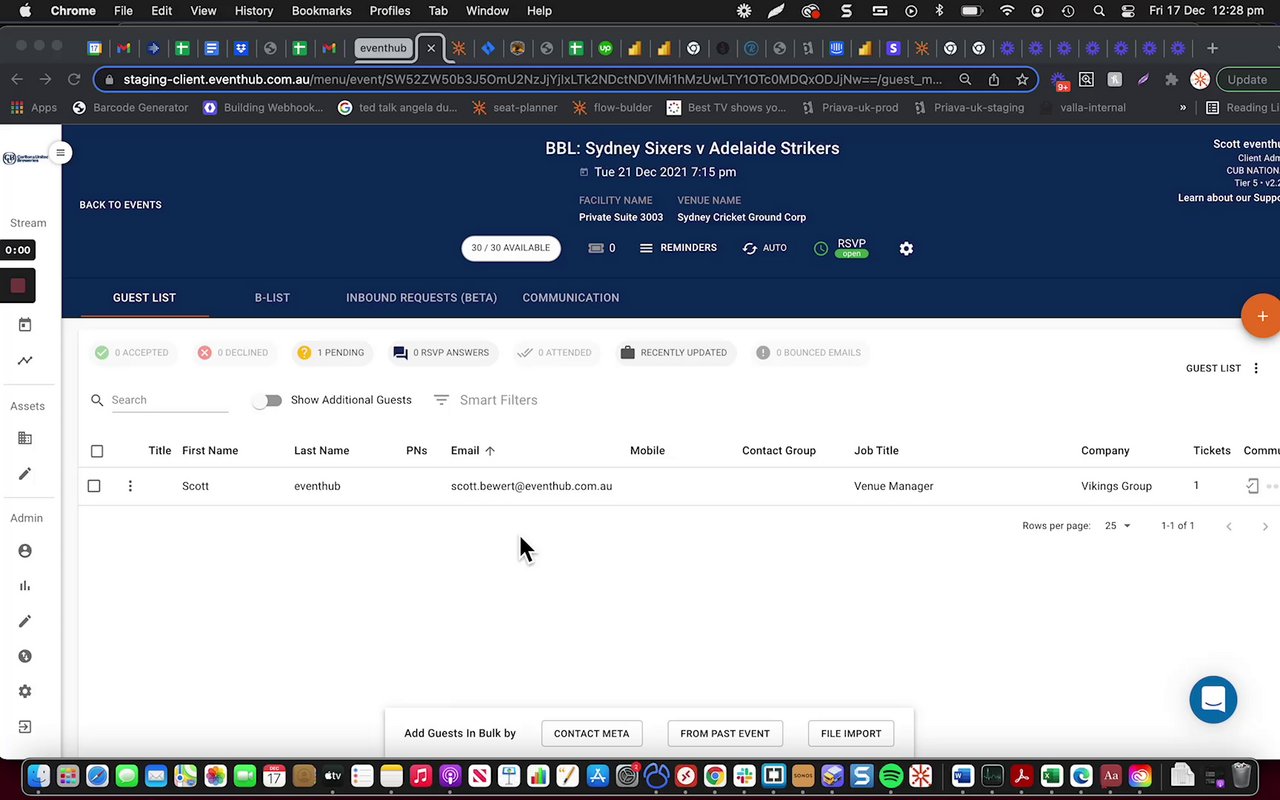Click the From Past Event button
This screenshot has height=800, width=1280.
[725, 733]
